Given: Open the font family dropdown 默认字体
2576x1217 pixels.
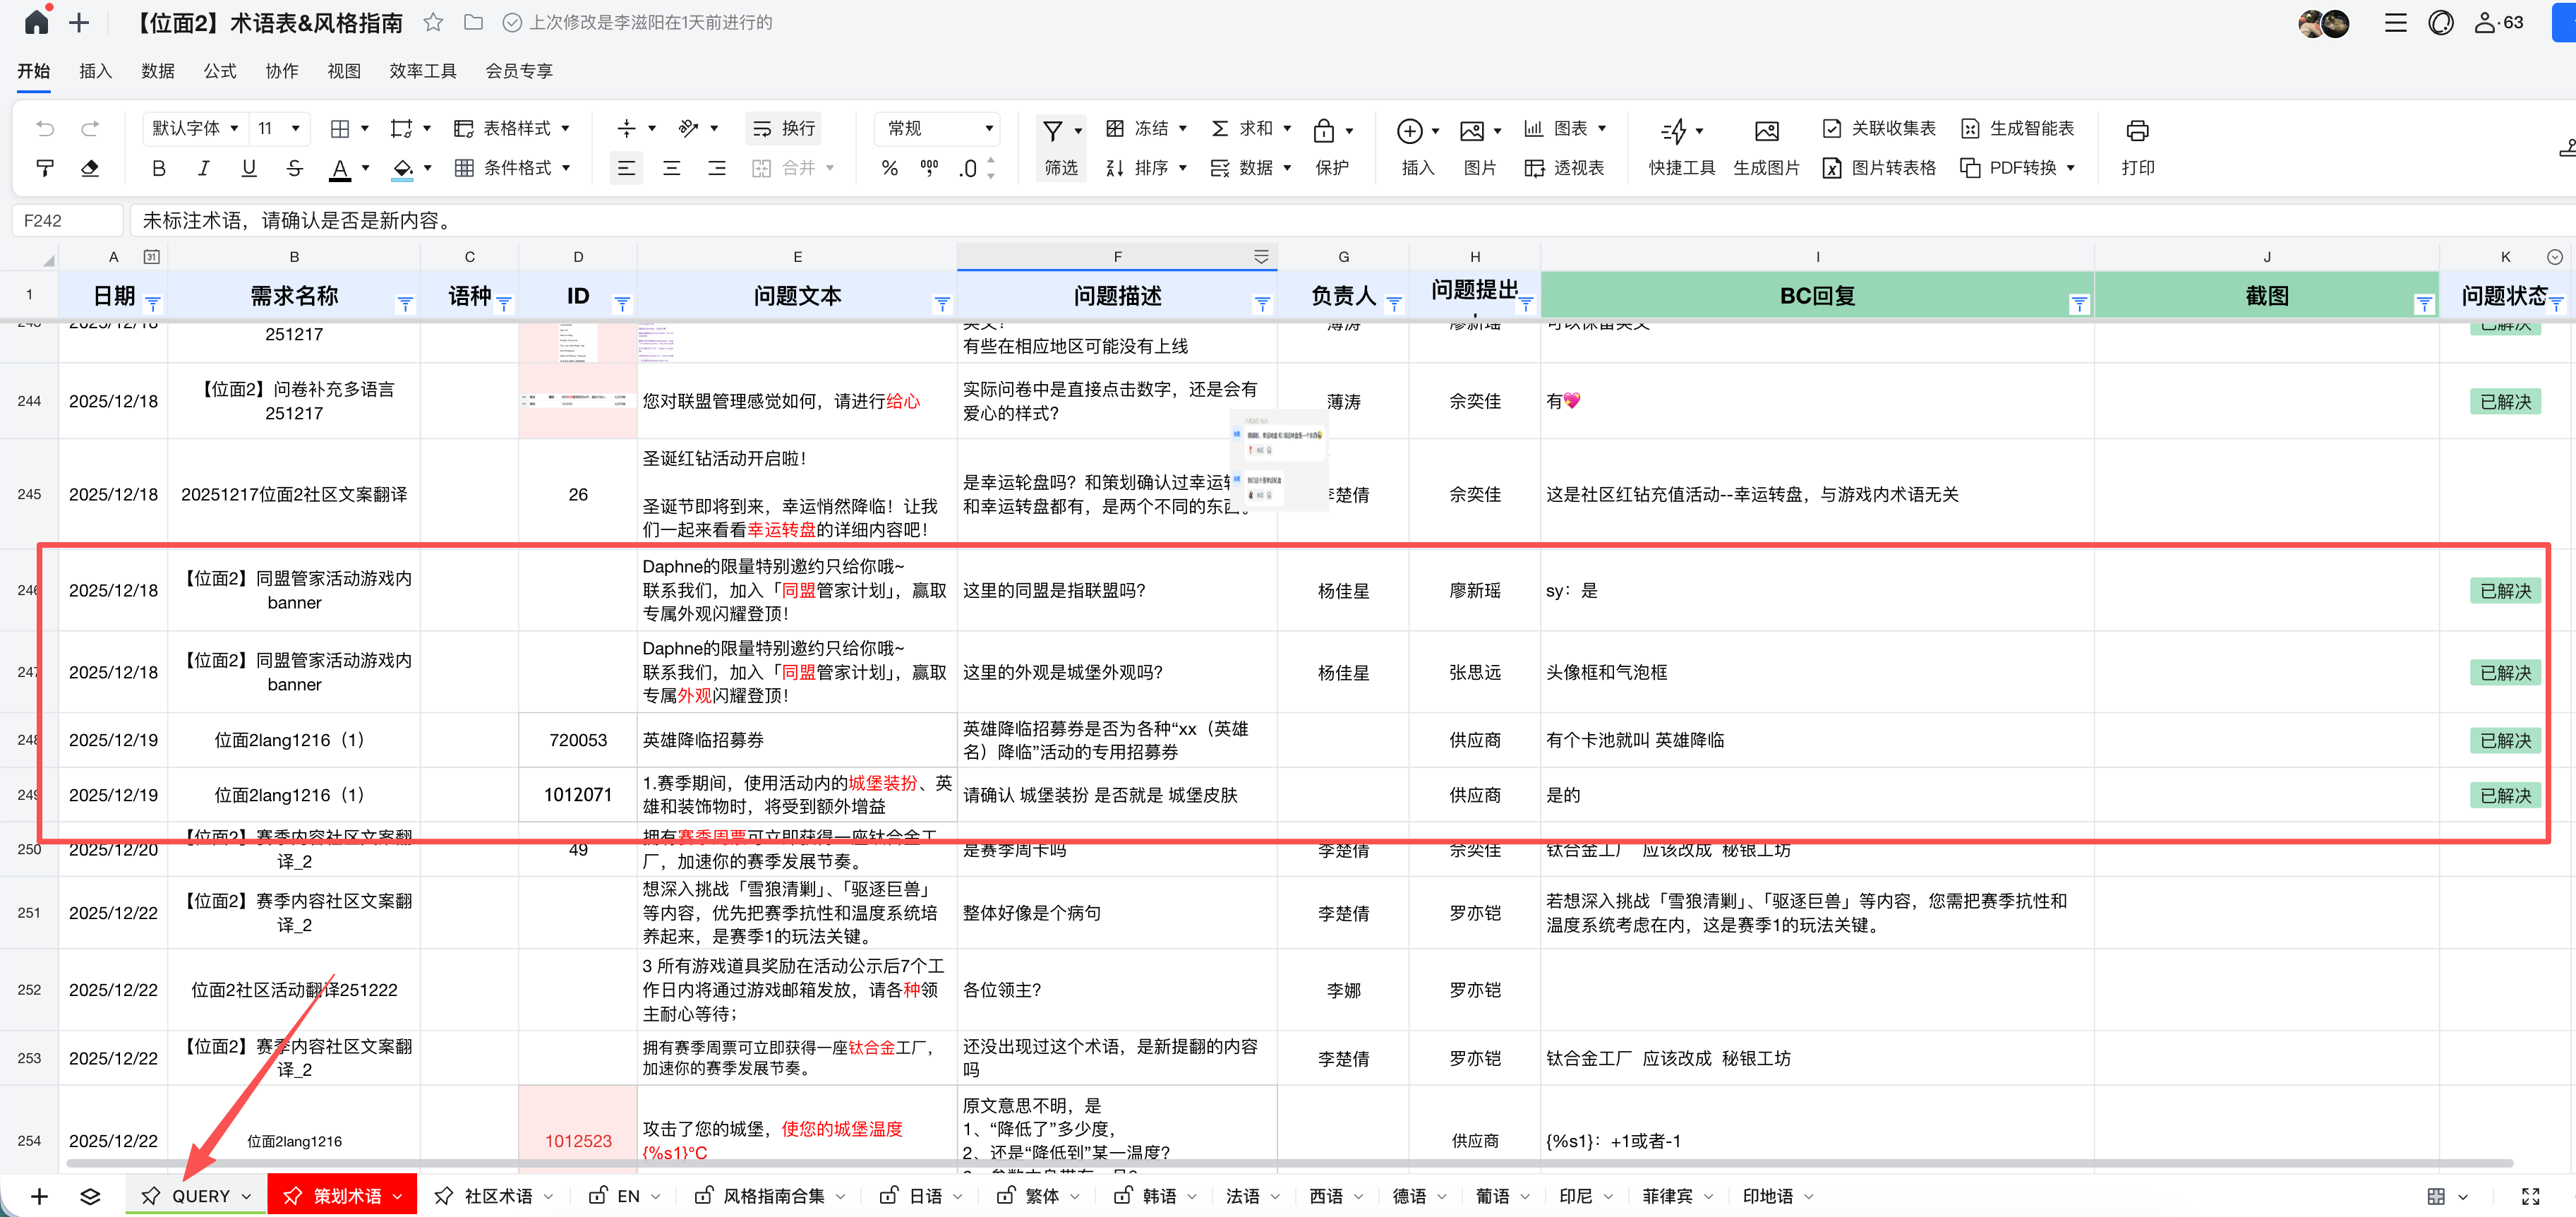Looking at the screenshot, I should coord(195,128).
